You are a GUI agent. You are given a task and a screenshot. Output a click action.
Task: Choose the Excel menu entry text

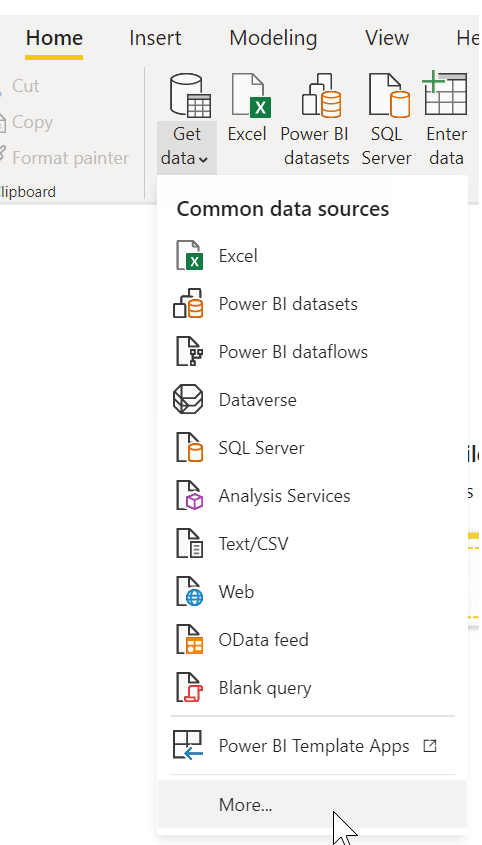click(x=238, y=255)
